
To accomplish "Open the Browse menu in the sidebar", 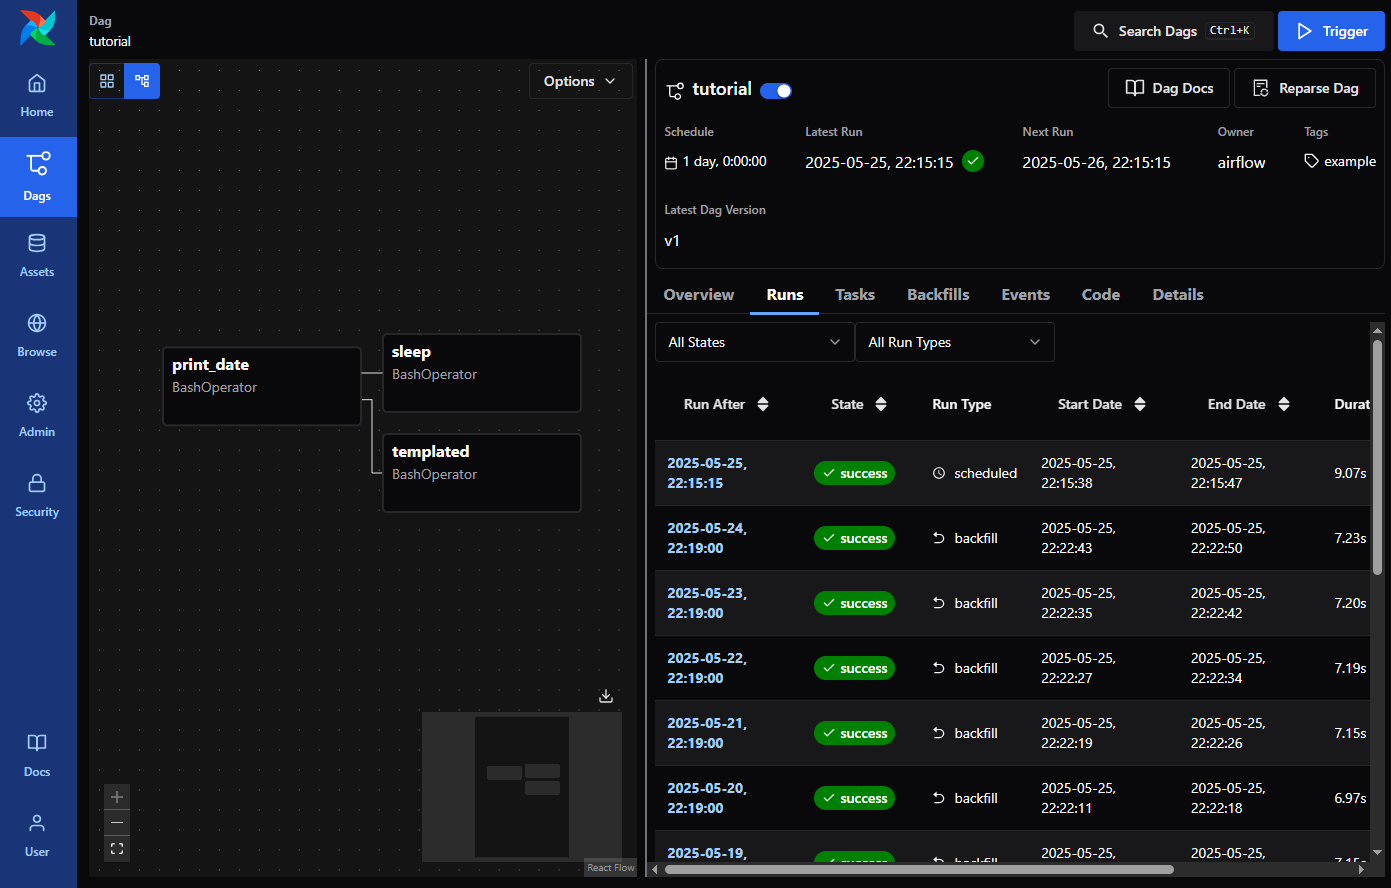I will 37,336.
